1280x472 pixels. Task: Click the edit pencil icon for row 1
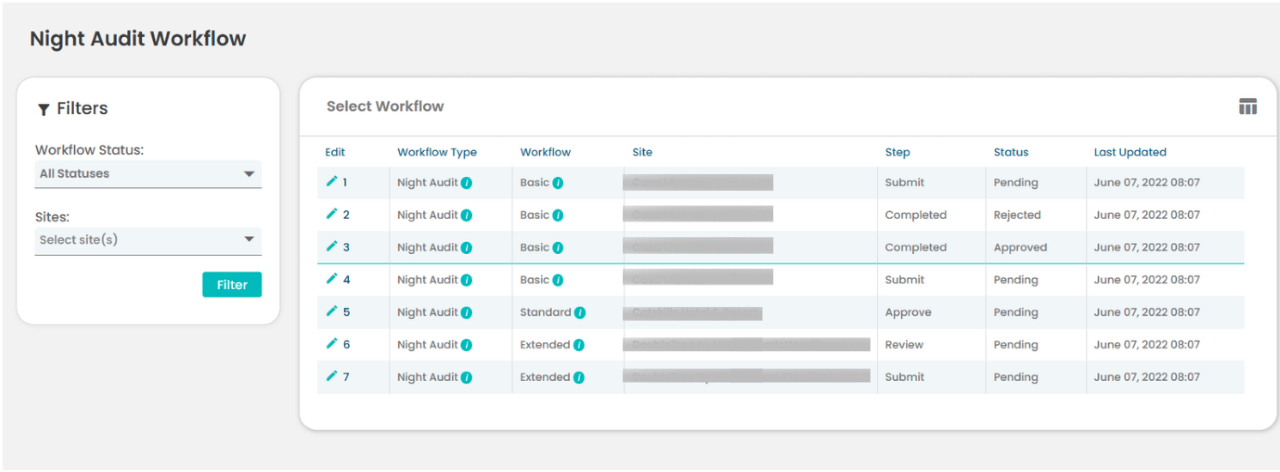click(332, 182)
